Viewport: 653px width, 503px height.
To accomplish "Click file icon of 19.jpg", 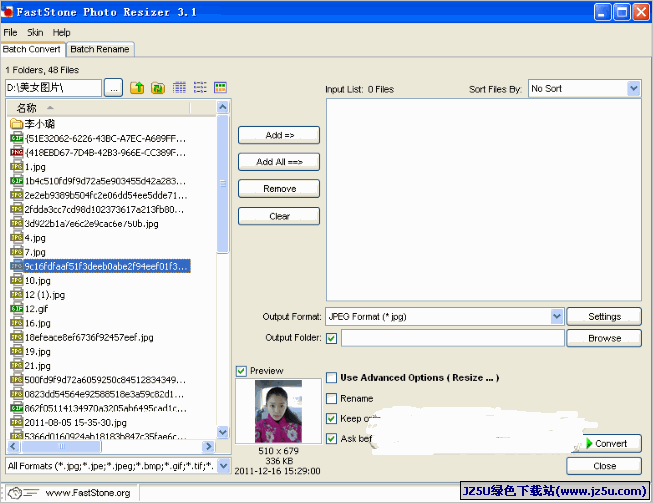I will pos(16,351).
